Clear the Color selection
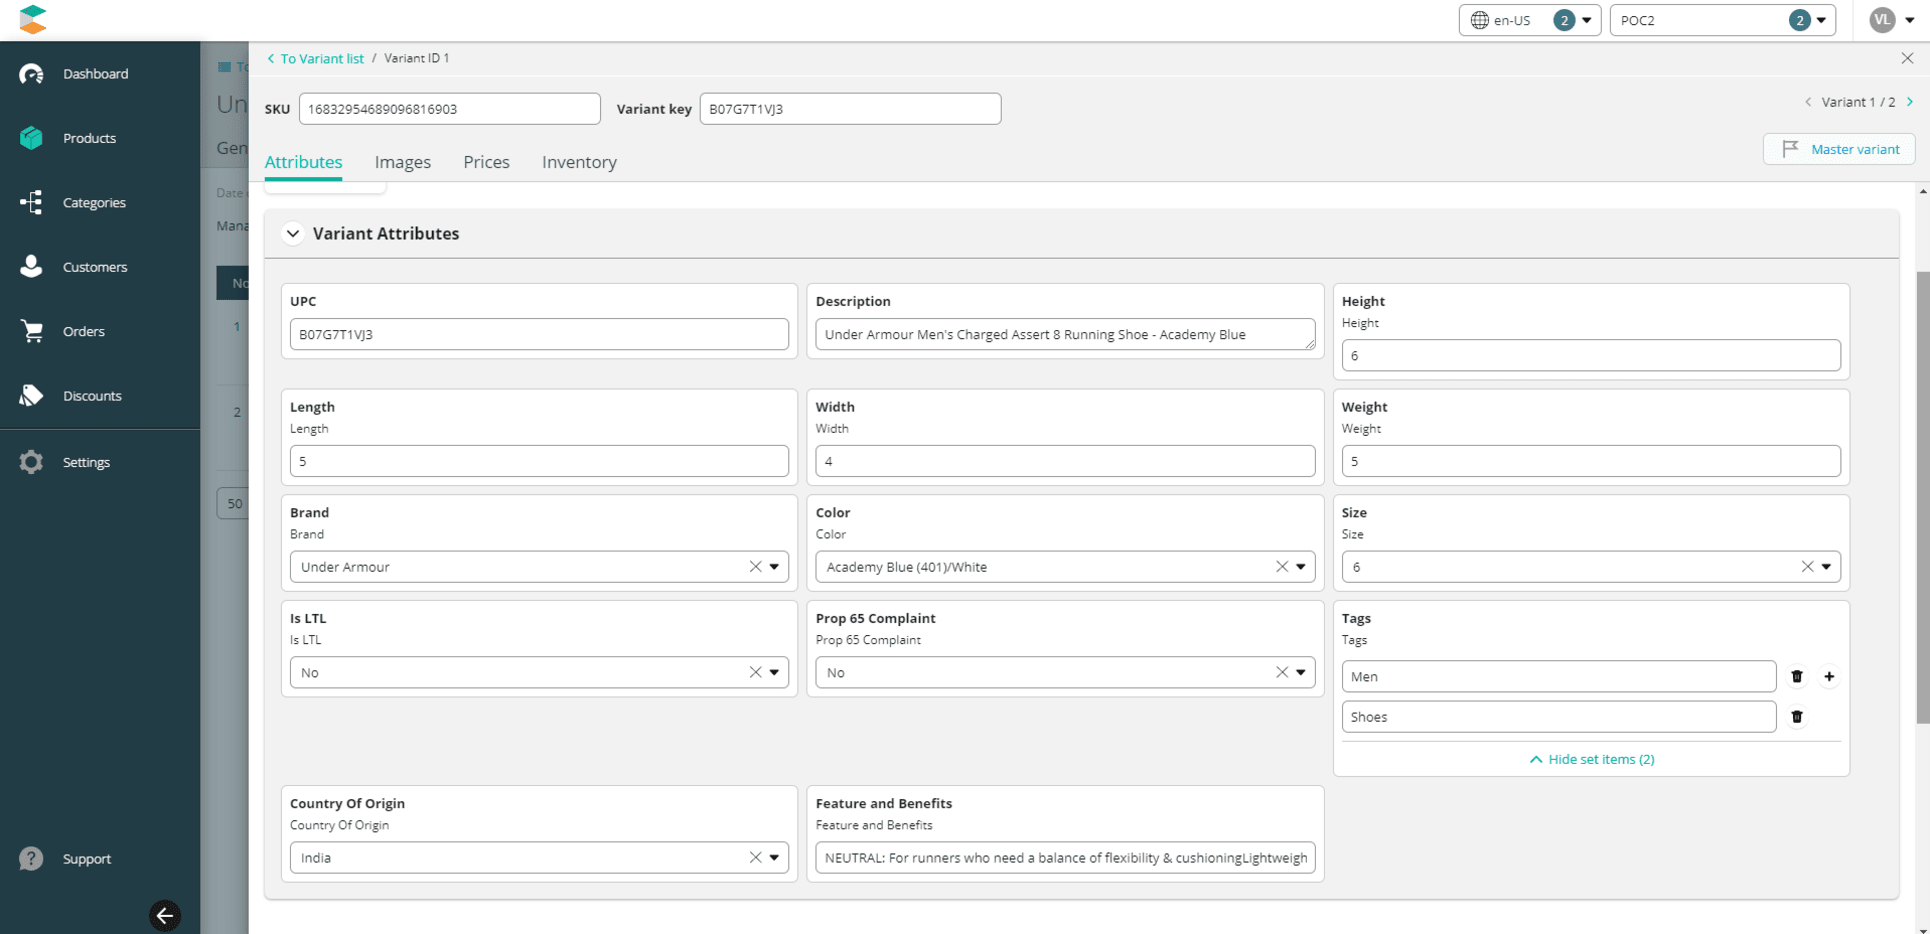The height and width of the screenshot is (934, 1930). (1282, 567)
